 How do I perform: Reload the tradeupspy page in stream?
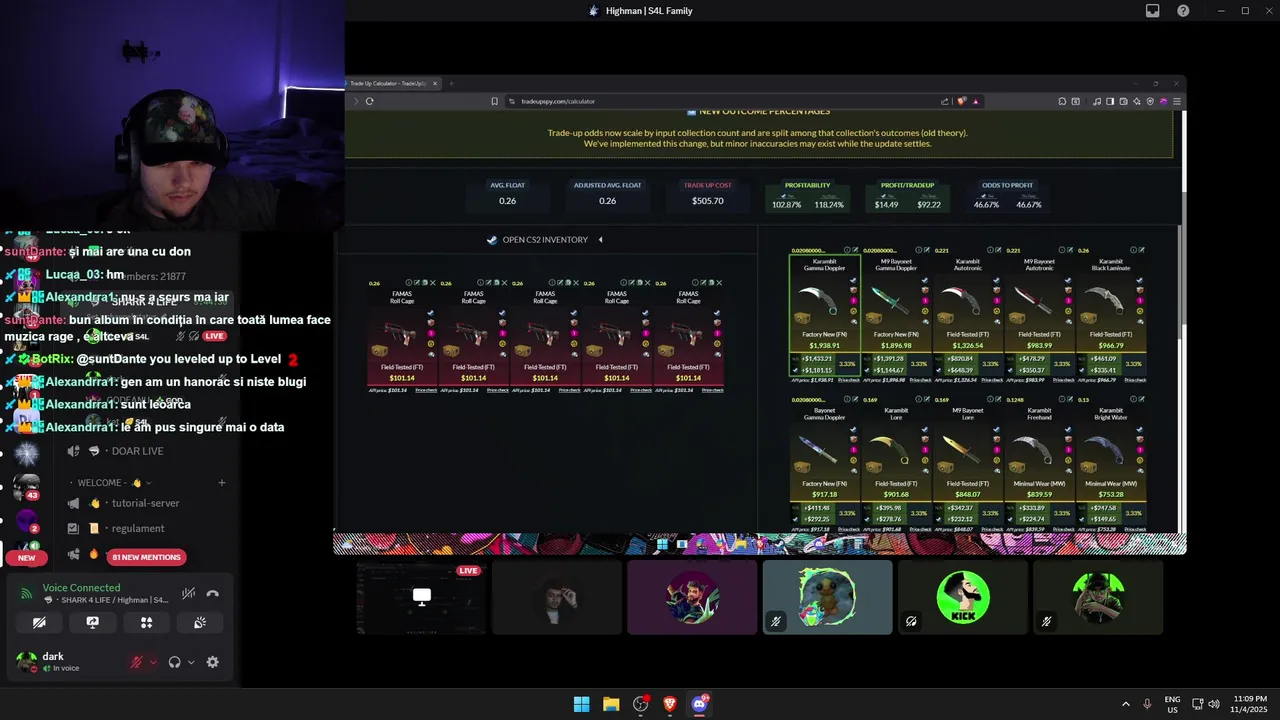tap(370, 101)
